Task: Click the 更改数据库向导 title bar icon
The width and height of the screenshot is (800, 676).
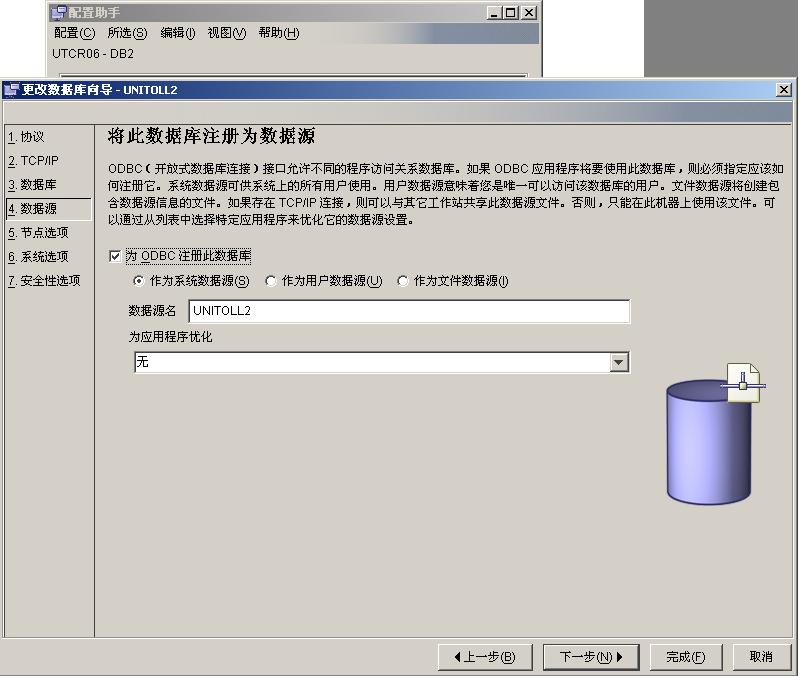Action: pos(11,90)
